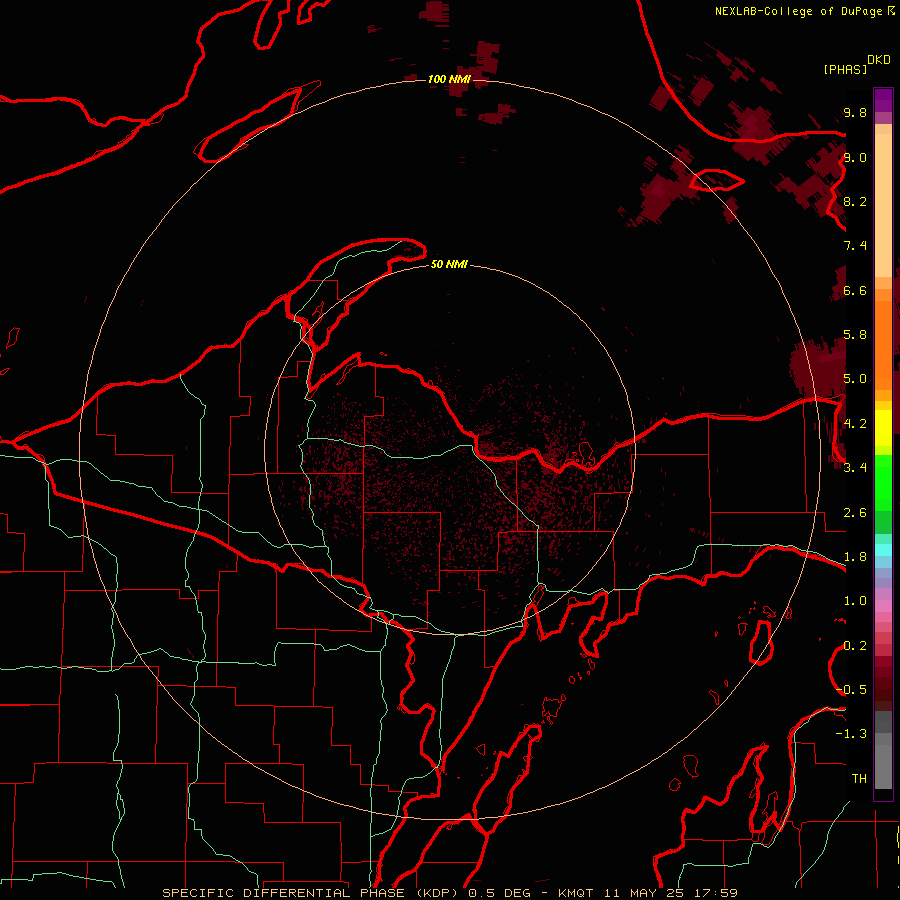Click the radar product caption at the bottom
The width and height of the screenshot is (900, 900).
(x=449, y=893)
